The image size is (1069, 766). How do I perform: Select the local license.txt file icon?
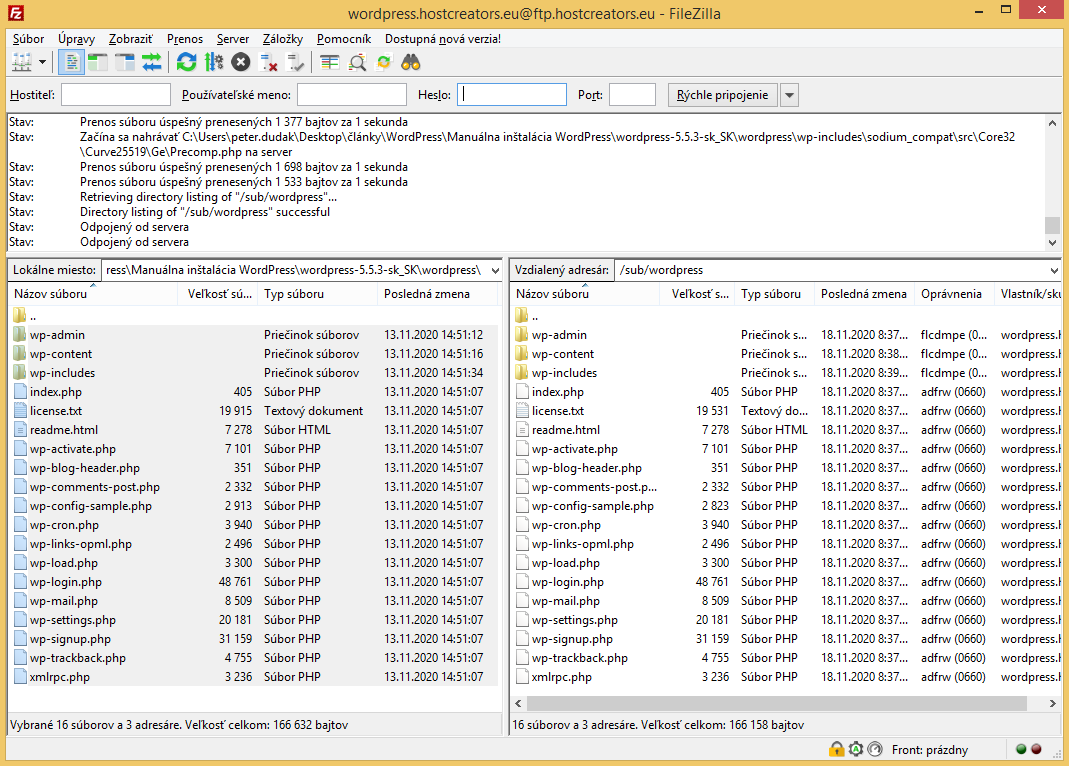pyautogui.click(x=20, y=411)
